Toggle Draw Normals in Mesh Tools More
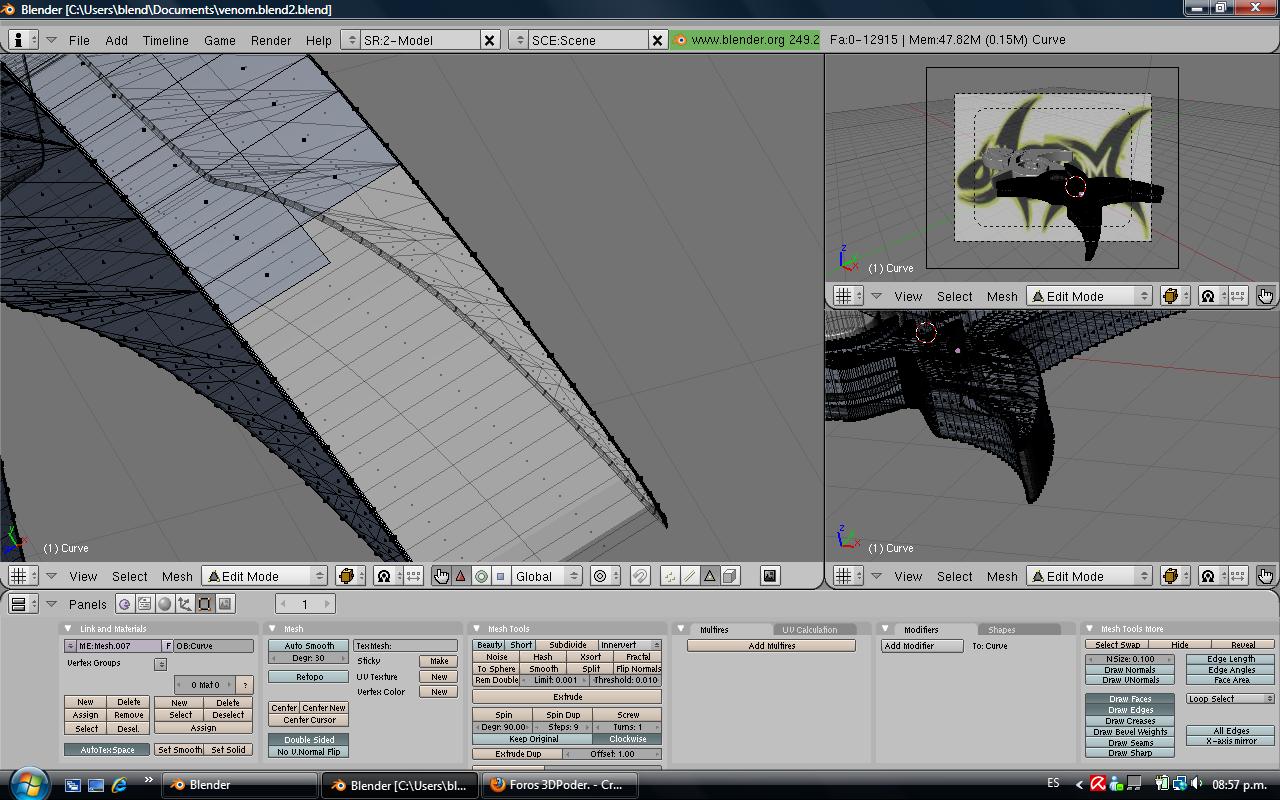This screenshot has width=1280, height=800. coord(1130,670)
